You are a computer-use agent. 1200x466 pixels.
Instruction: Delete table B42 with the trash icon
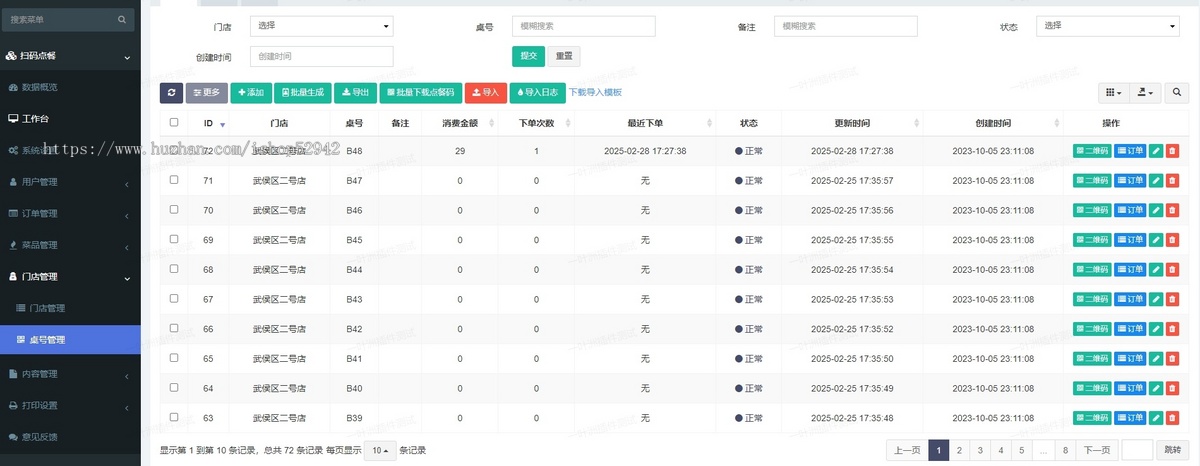click(x=1173, y=329)
